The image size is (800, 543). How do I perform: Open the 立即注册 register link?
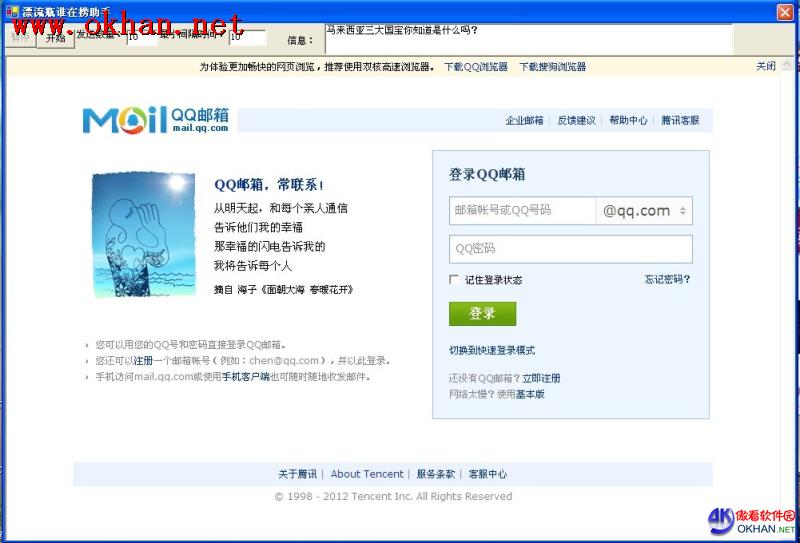[541, 378]
